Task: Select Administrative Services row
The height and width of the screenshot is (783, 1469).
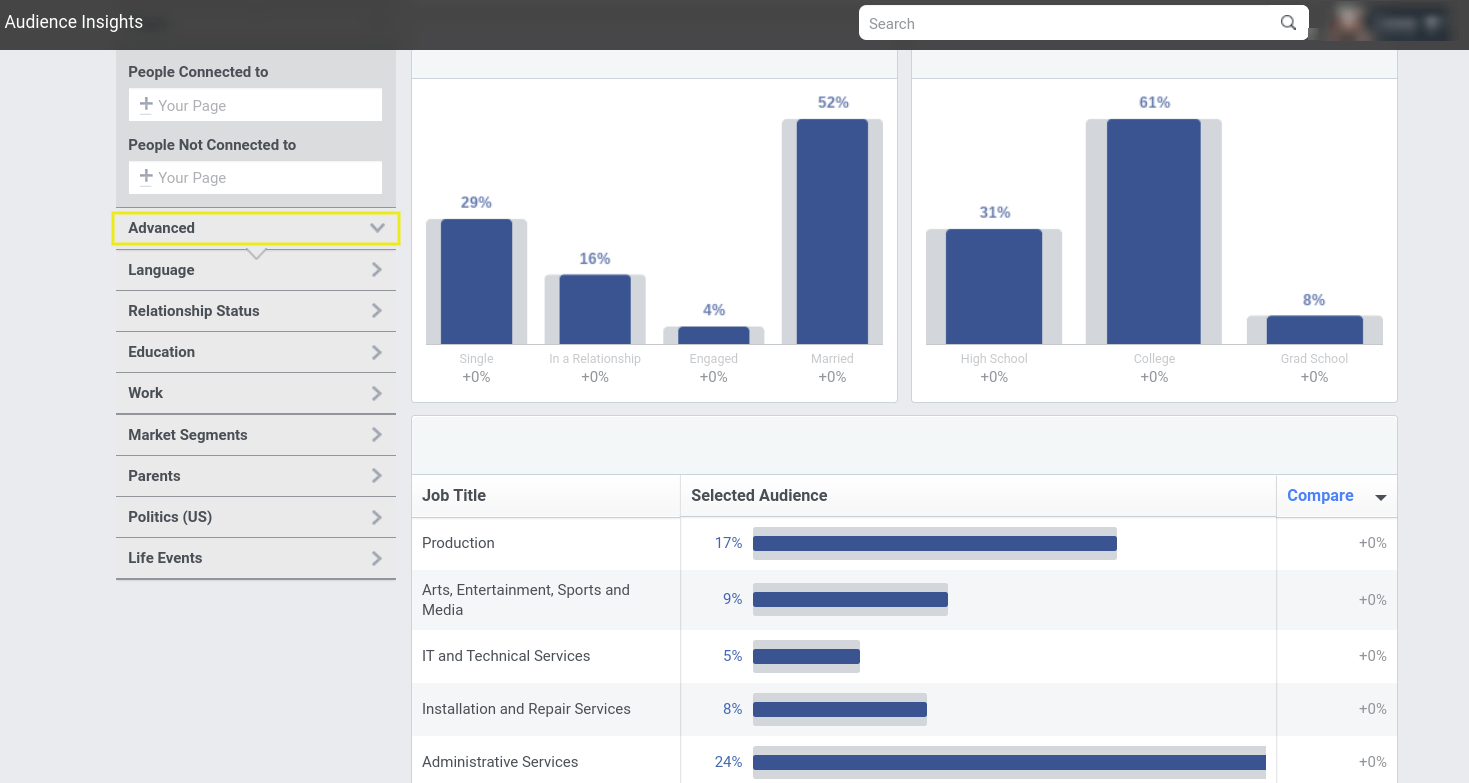Action: click(904, 761)
